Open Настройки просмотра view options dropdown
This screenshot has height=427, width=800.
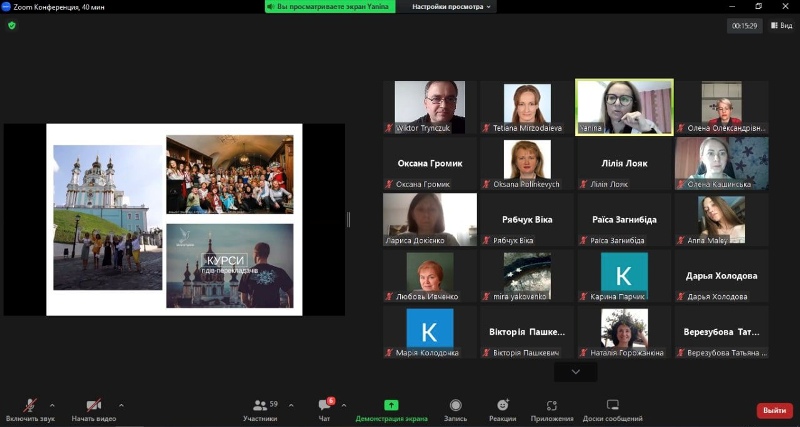click(x=451, y=7)
